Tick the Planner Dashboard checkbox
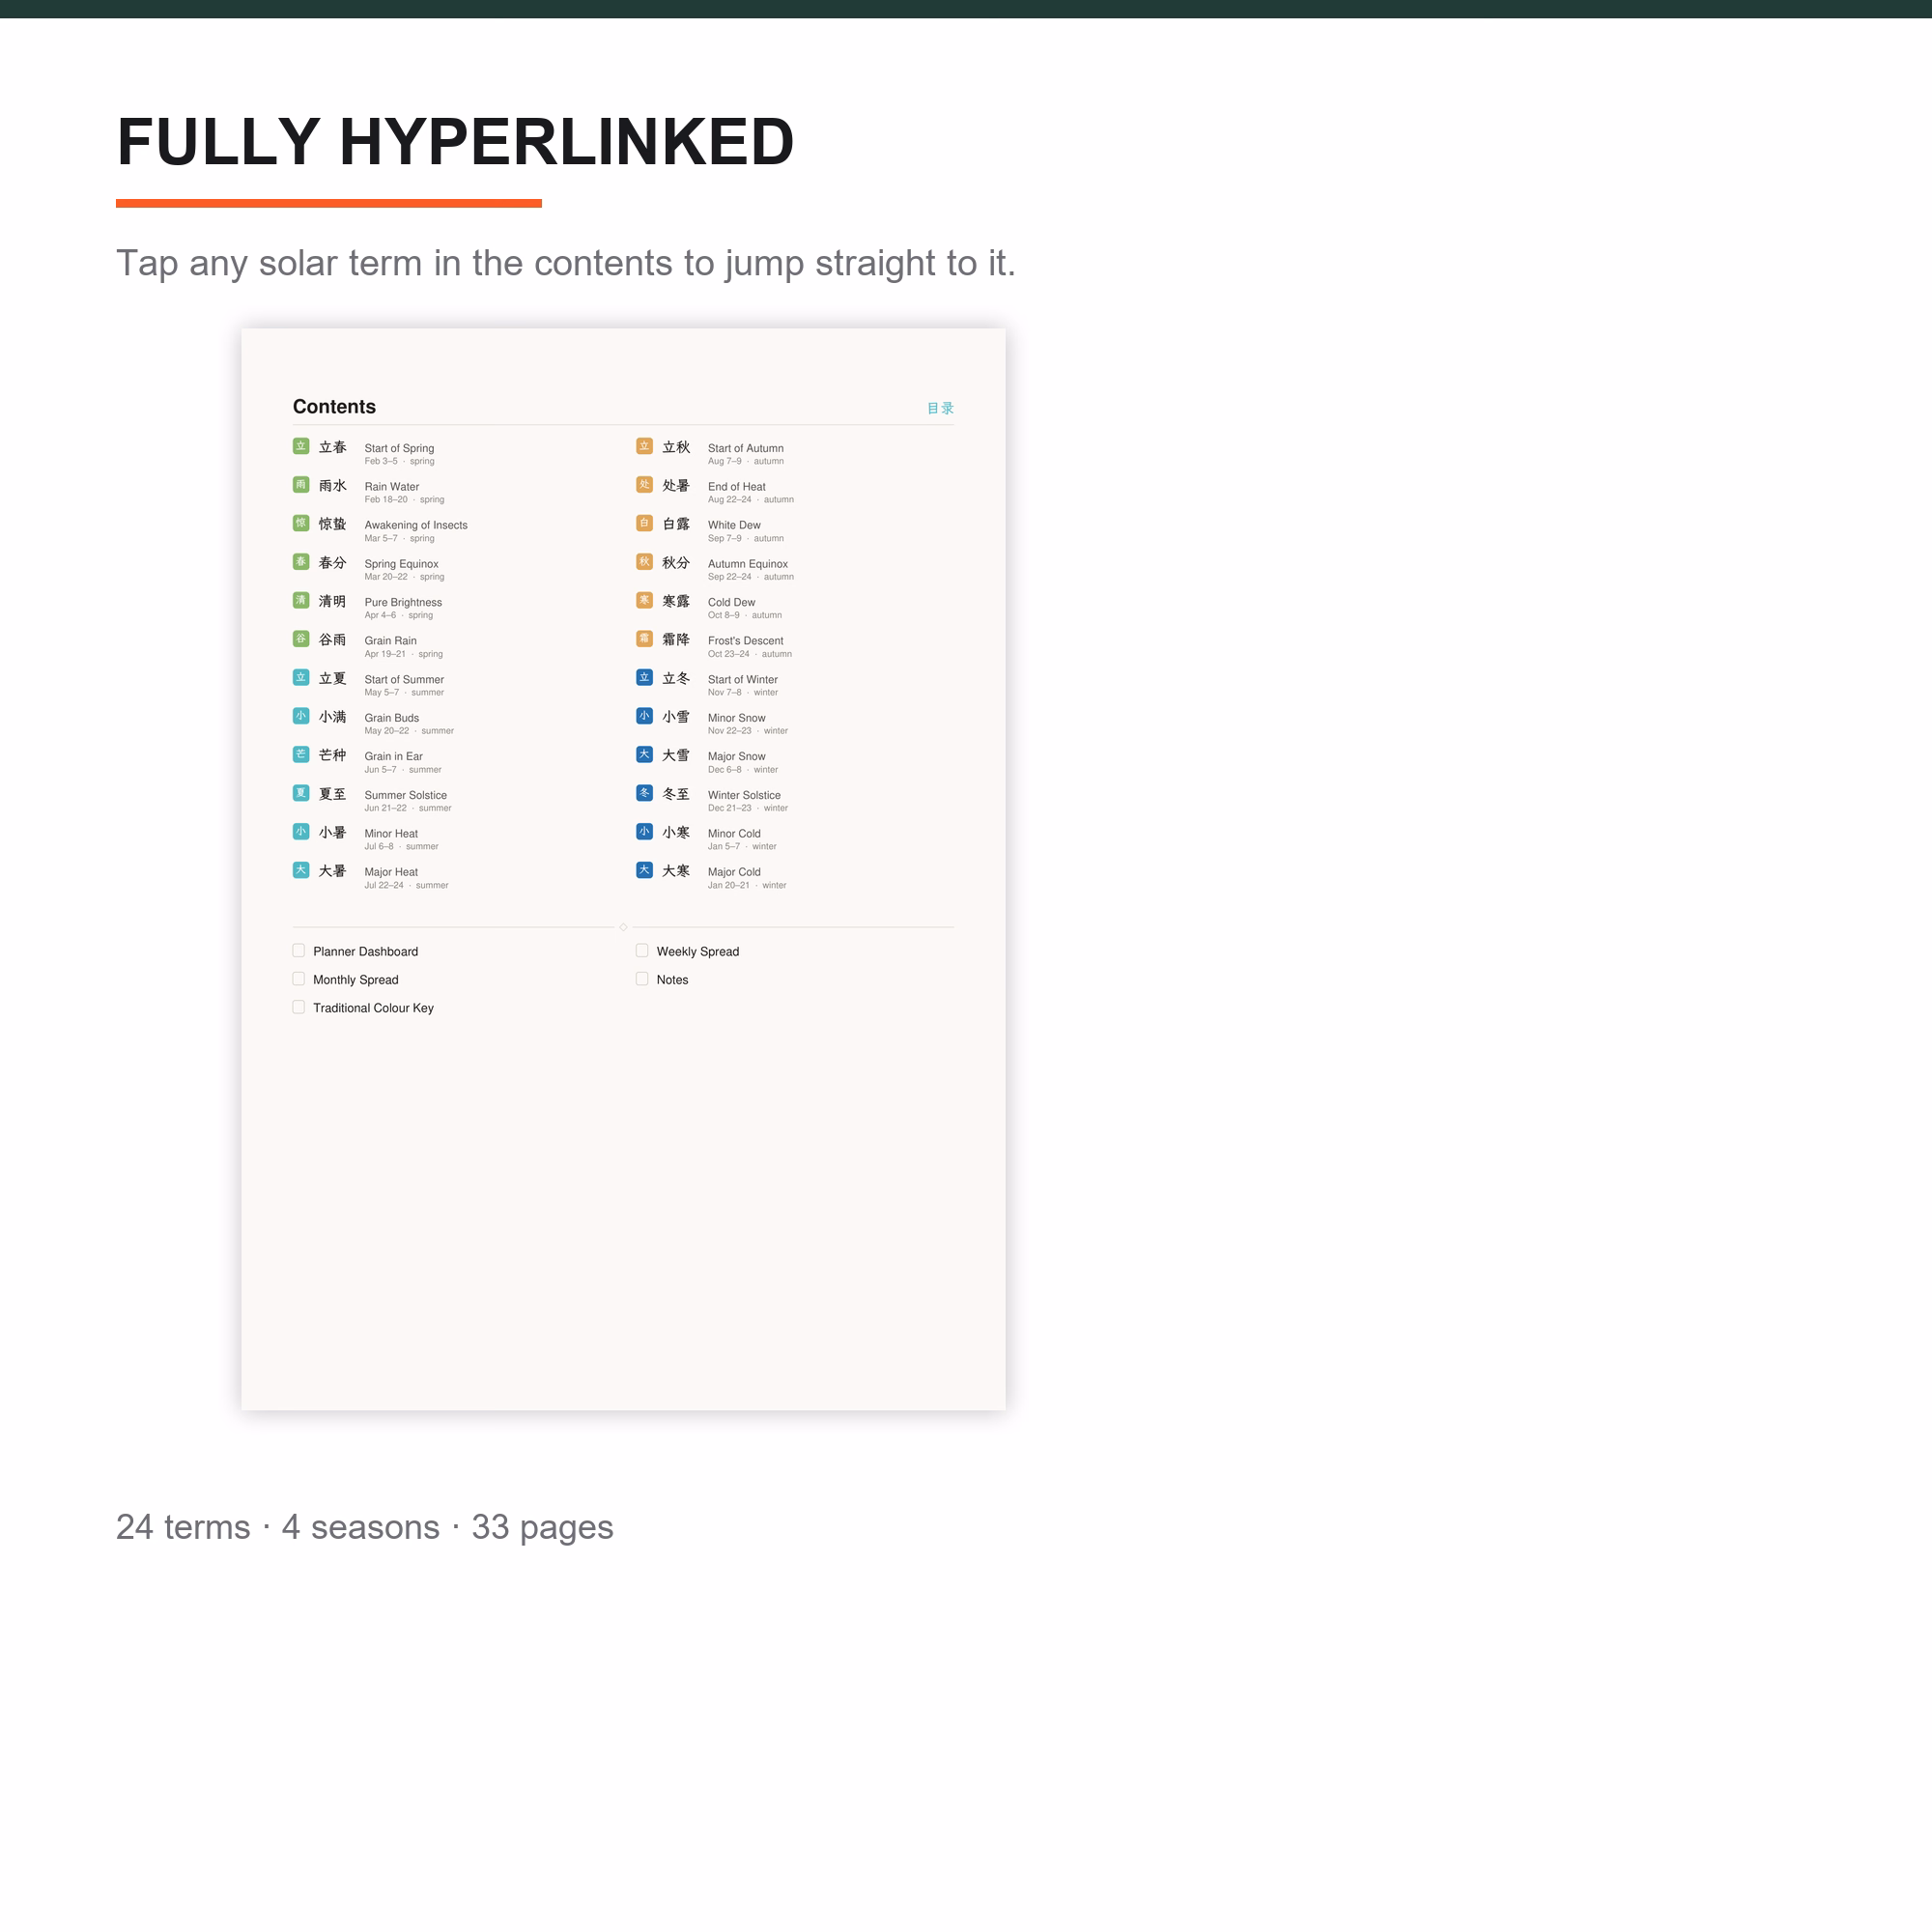The image size is (1932, 1932). 298,951
